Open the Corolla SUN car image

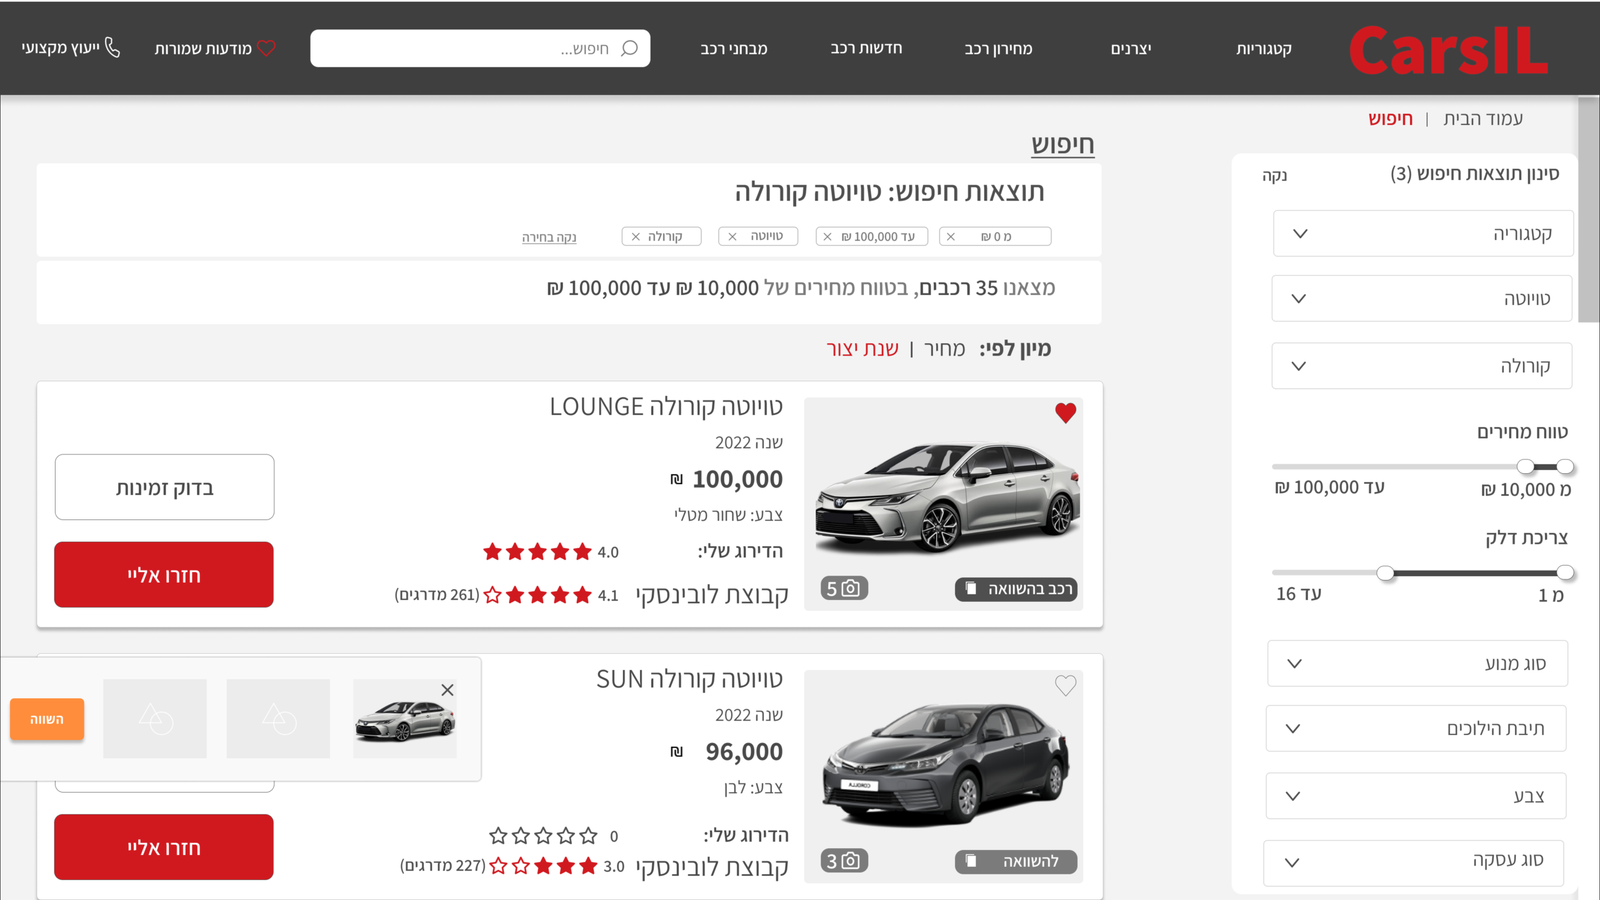(944, 775)
